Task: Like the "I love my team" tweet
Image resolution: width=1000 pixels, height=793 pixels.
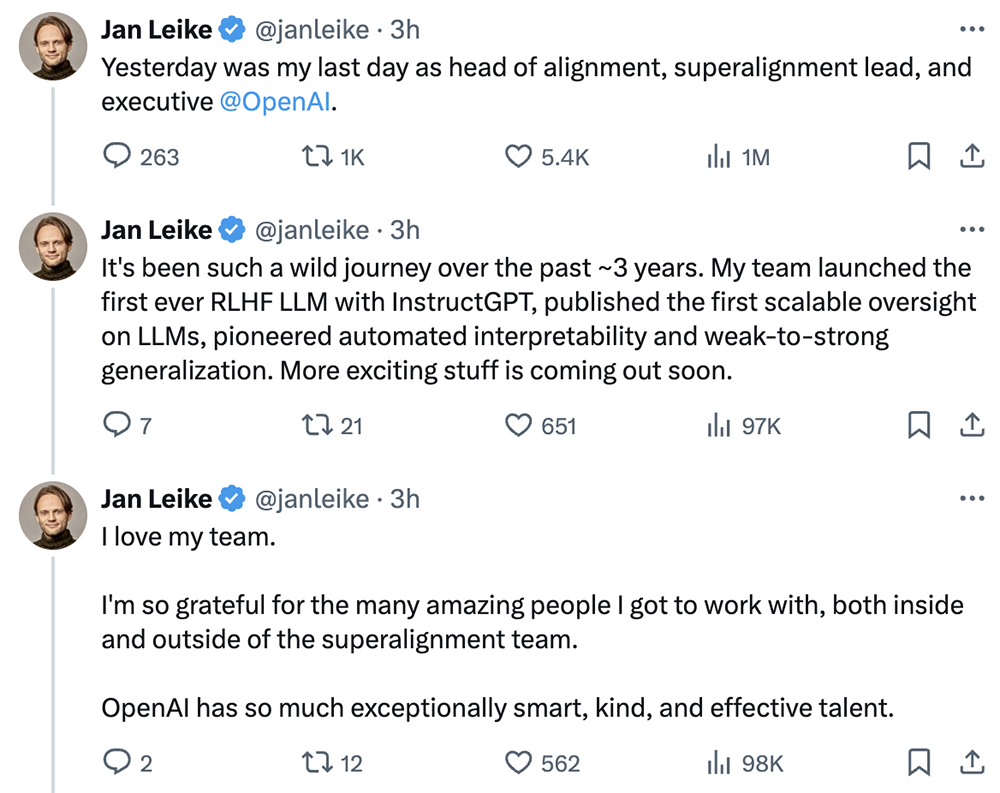Action: tap(518, 764)
